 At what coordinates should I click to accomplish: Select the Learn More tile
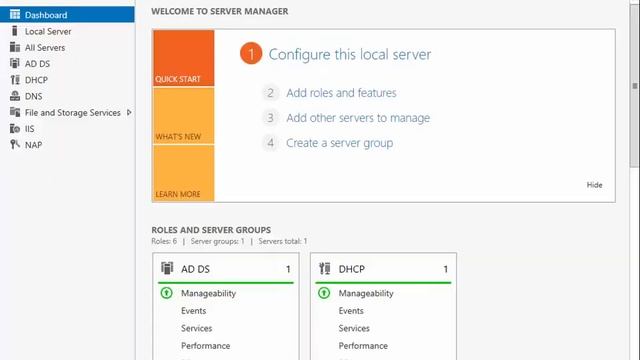pyautogui.click(x=184, y=173)
